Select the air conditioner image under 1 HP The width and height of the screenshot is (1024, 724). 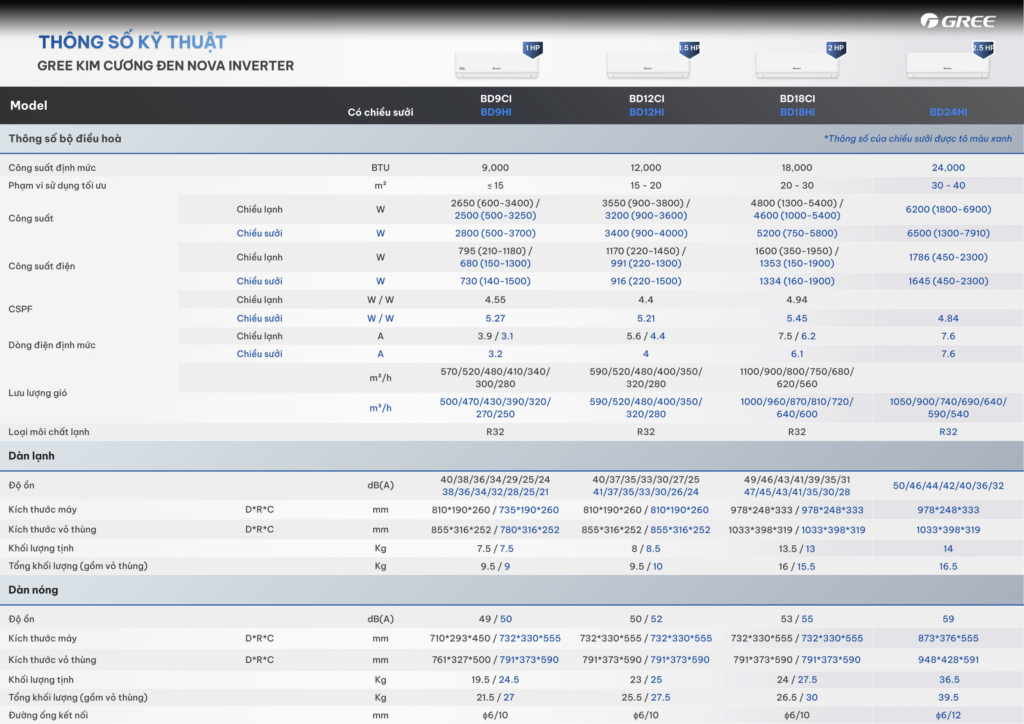496,66
